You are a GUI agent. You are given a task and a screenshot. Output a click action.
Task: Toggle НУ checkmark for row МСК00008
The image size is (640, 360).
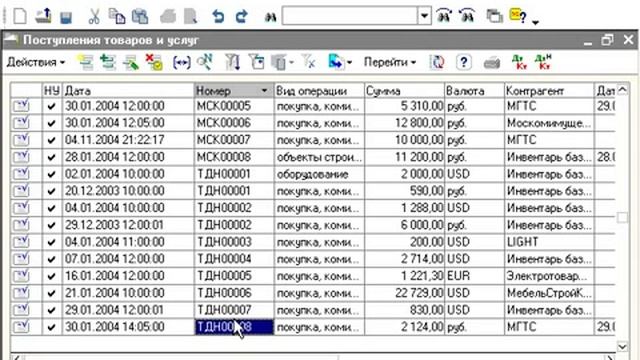point(51,158)
